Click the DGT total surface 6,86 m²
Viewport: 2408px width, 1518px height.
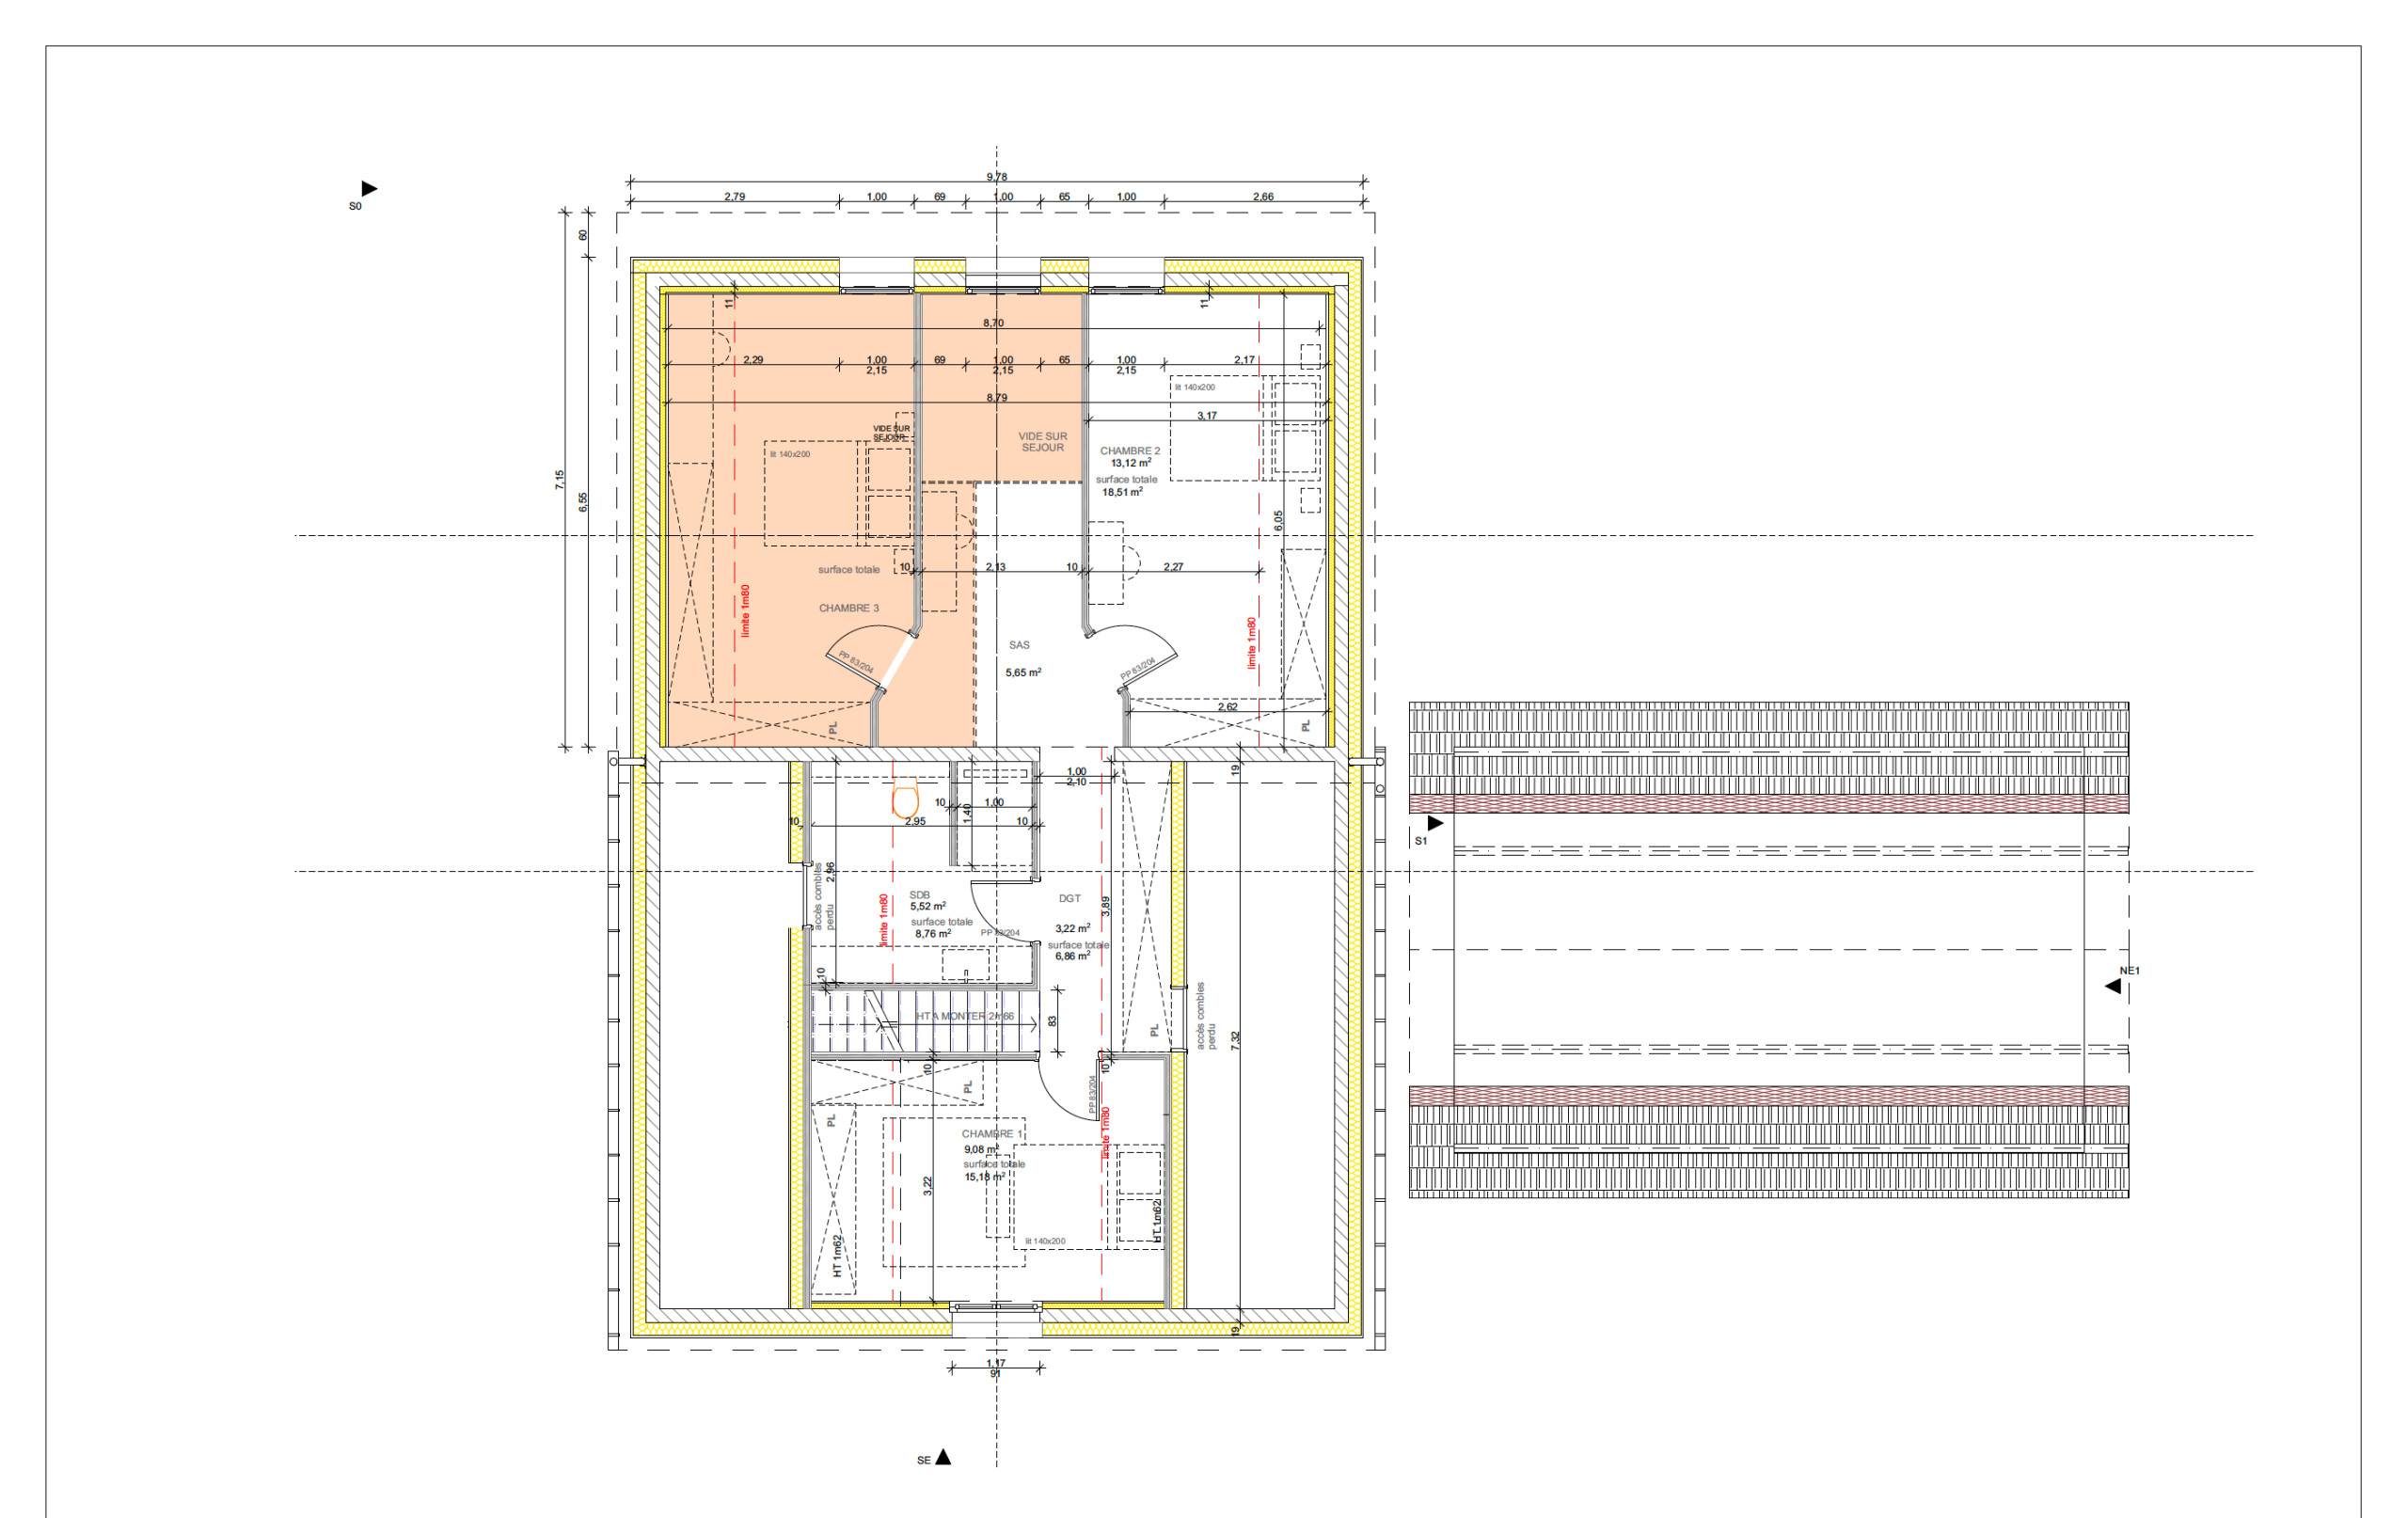1073,956
